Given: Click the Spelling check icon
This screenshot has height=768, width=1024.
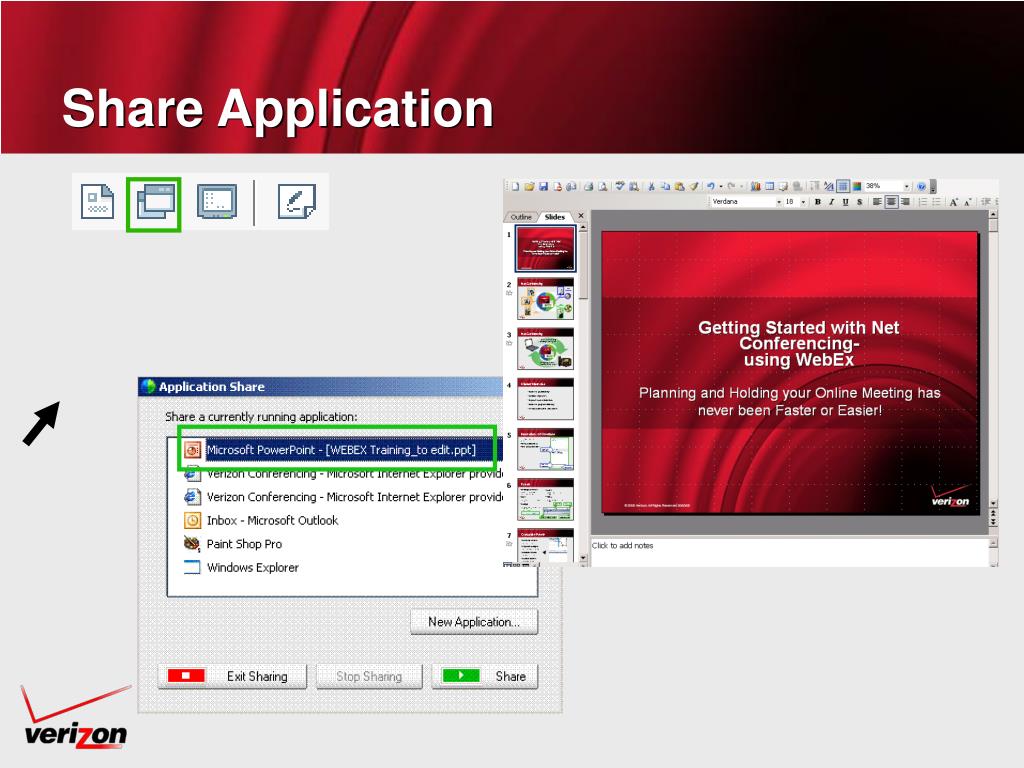Looking at the screenshot, I should tap(620, 186).
